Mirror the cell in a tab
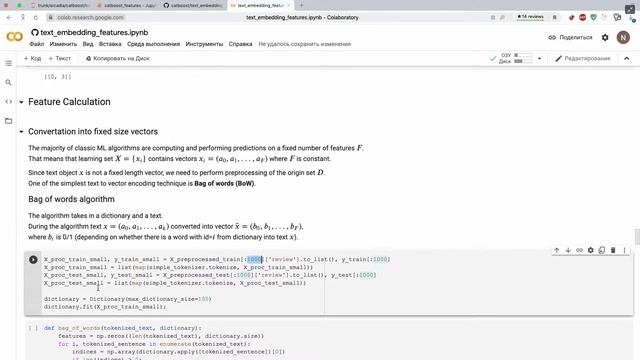This screenshot has width=640, height=360. coord(602,250)
